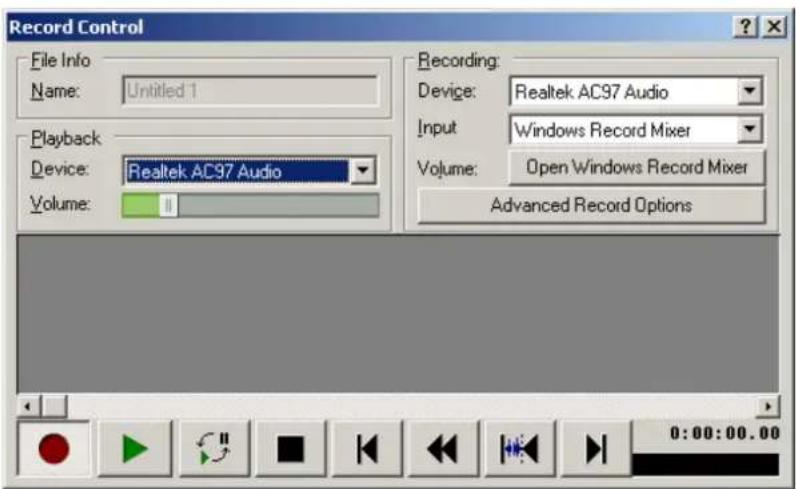Click the Playback group label
Viewport: 796px width, 489px height.
pyautogui.click(x=65, y=138)
